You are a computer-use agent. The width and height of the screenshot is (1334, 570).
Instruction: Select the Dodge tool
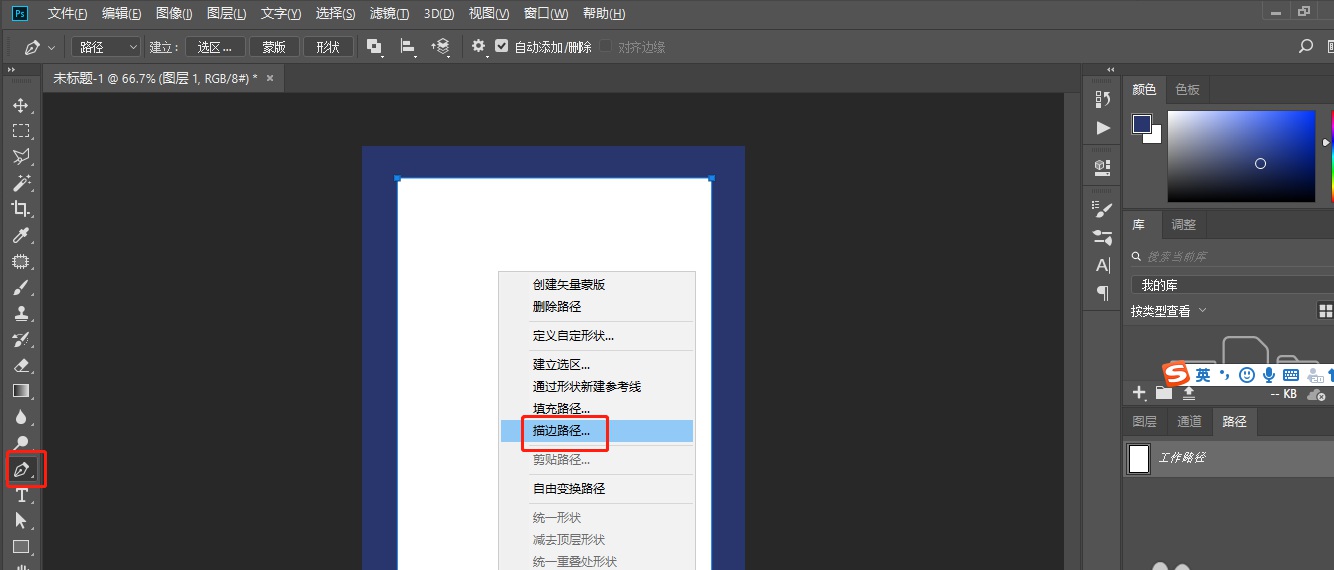point(21,443)
